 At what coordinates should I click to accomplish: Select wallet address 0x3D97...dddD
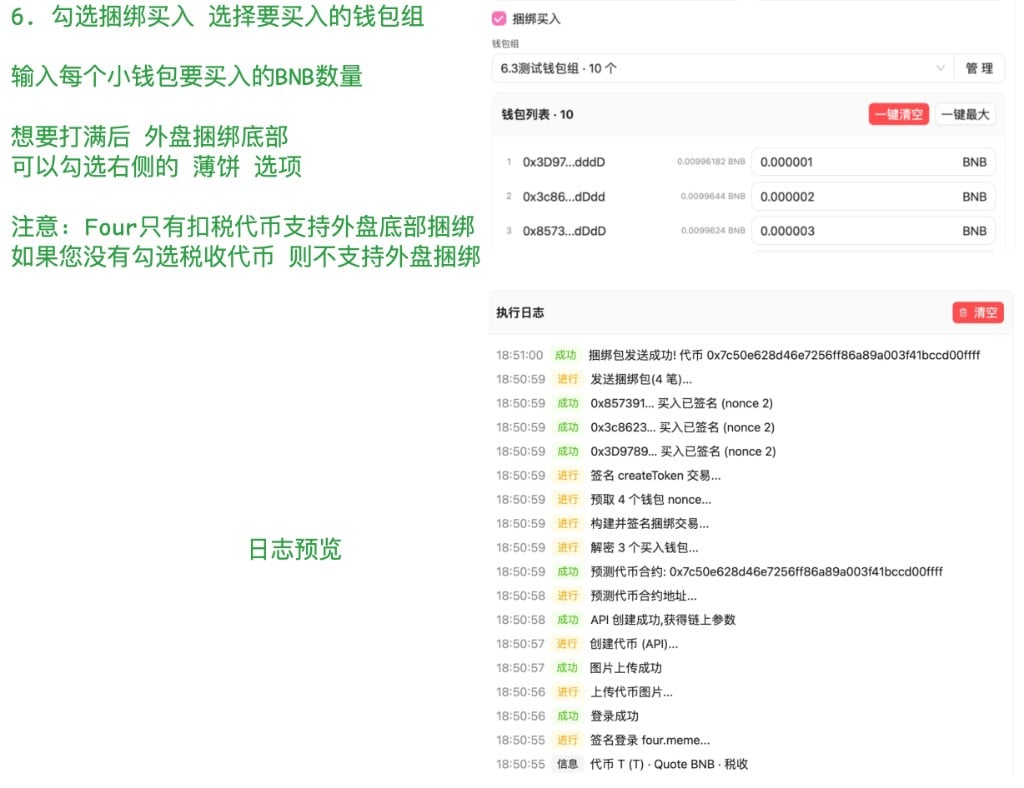[x=564, y=162]
